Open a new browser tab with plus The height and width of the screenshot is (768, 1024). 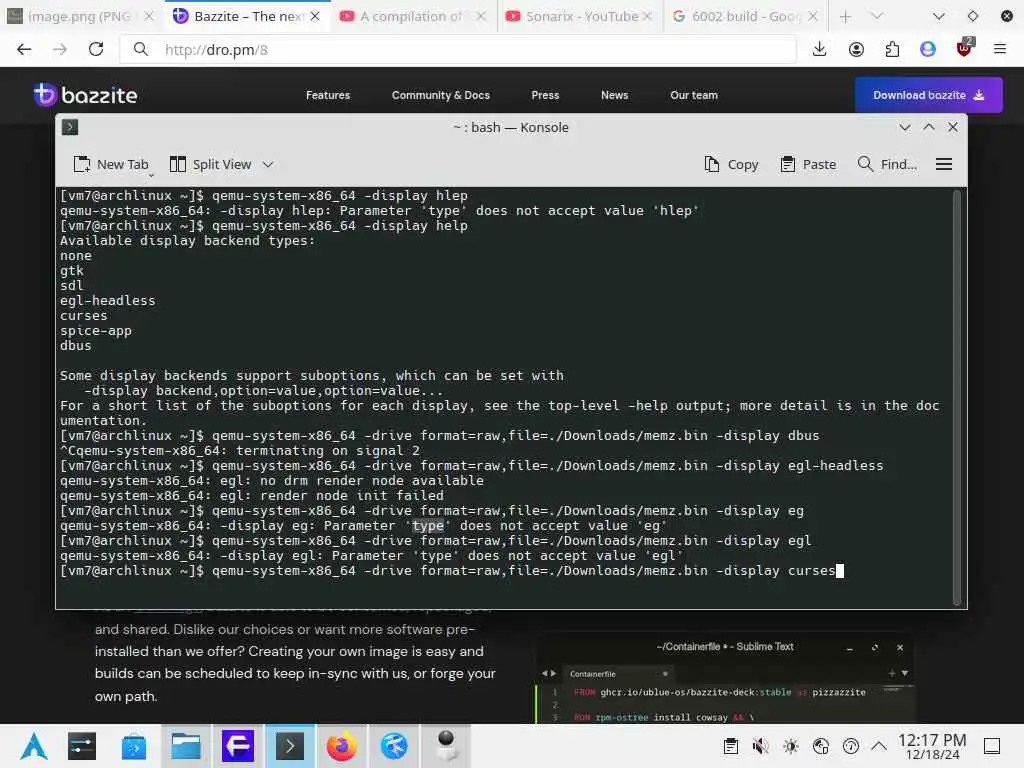(x=846, y=16)
